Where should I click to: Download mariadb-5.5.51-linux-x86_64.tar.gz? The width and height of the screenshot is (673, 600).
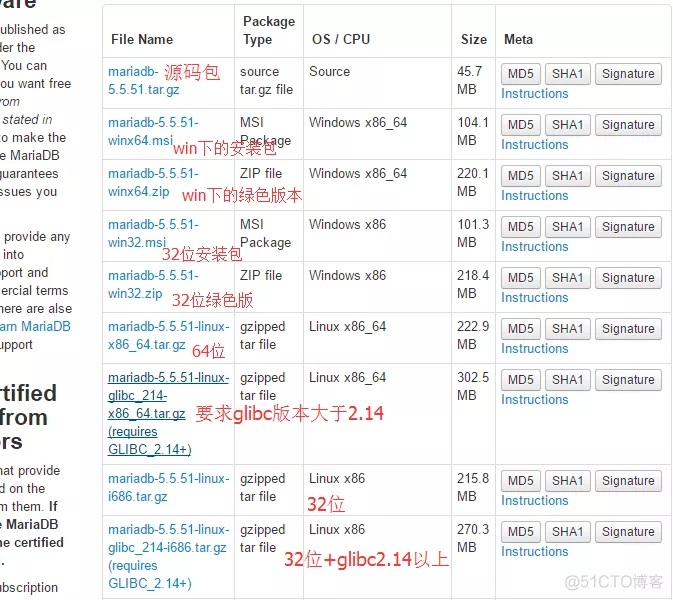coord(169,336)
